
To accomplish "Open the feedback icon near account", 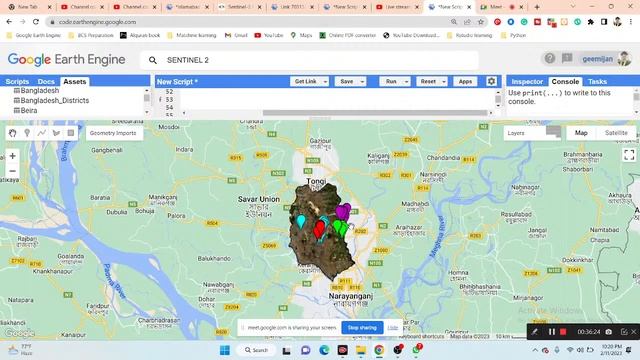I will pyautogui.click(x=567, y=58).
